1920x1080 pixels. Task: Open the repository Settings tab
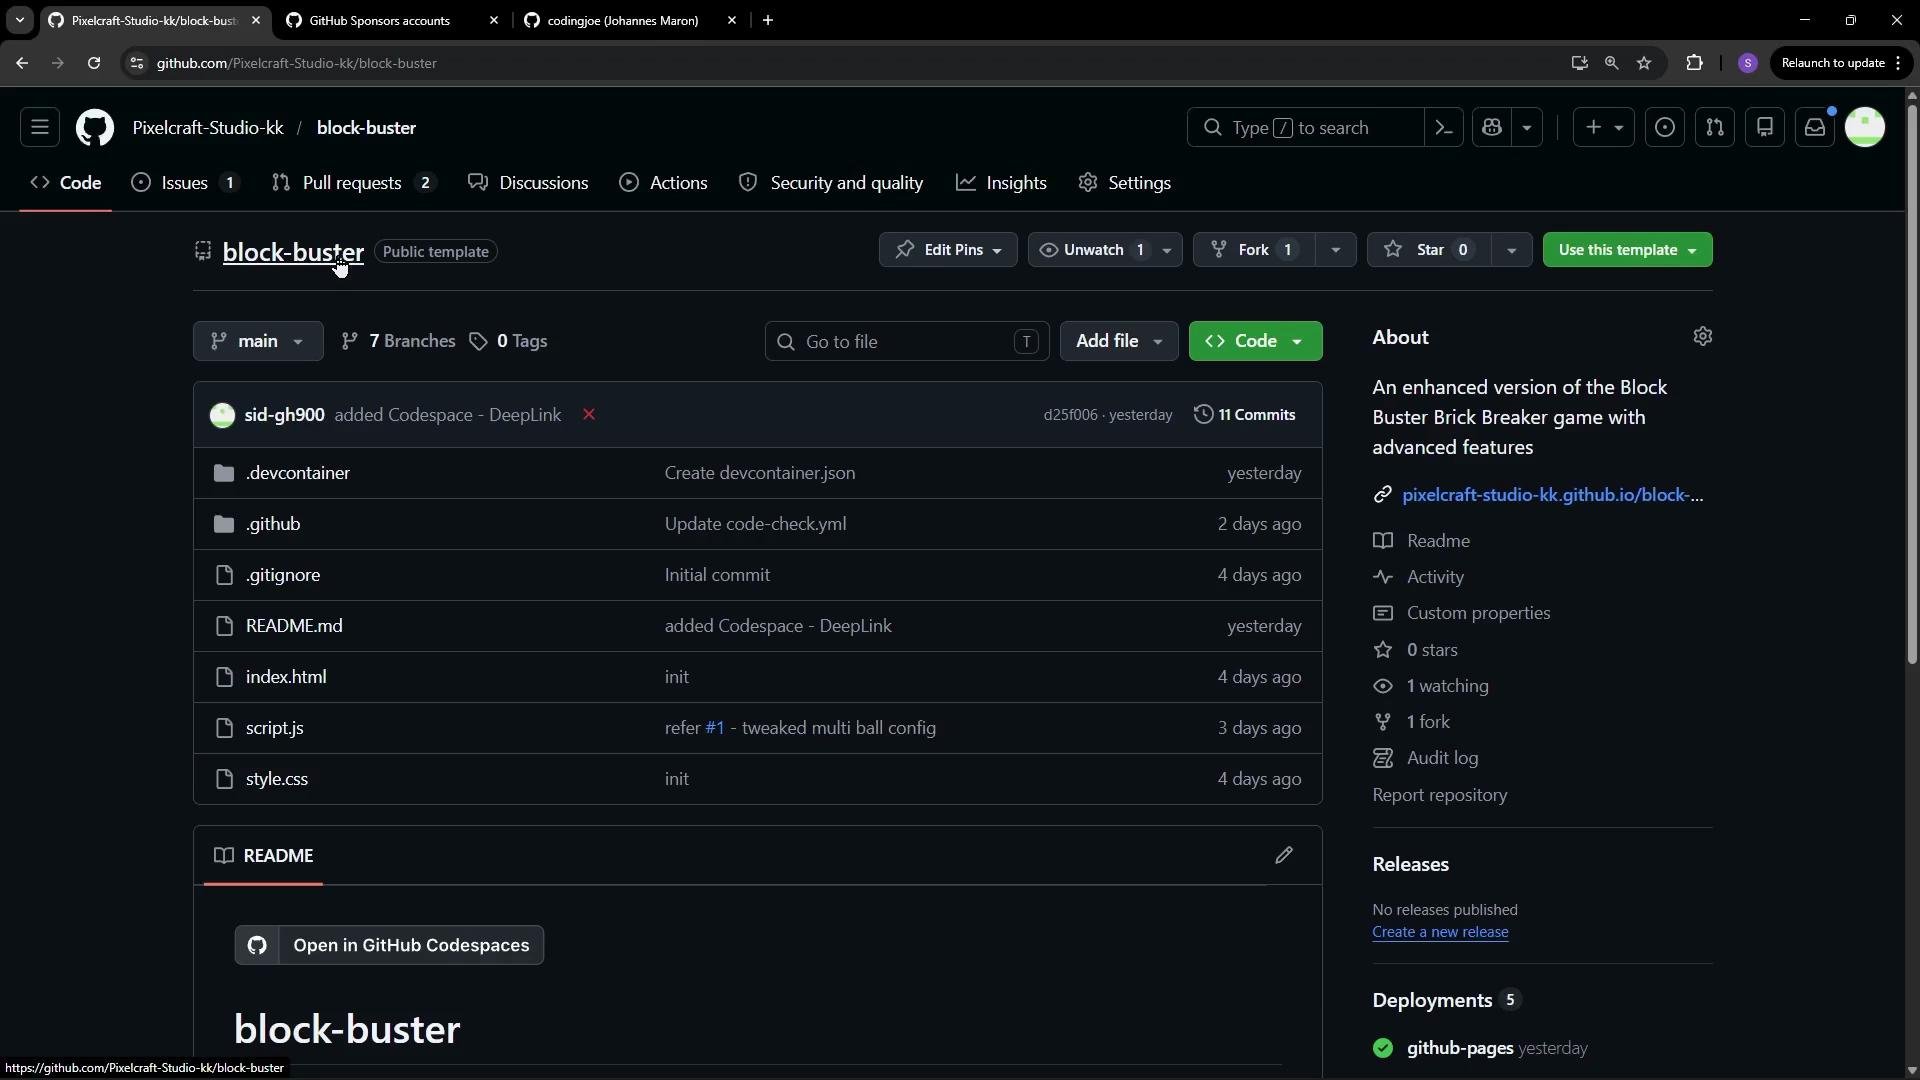pyautogui.click(x=1125, y=183)
